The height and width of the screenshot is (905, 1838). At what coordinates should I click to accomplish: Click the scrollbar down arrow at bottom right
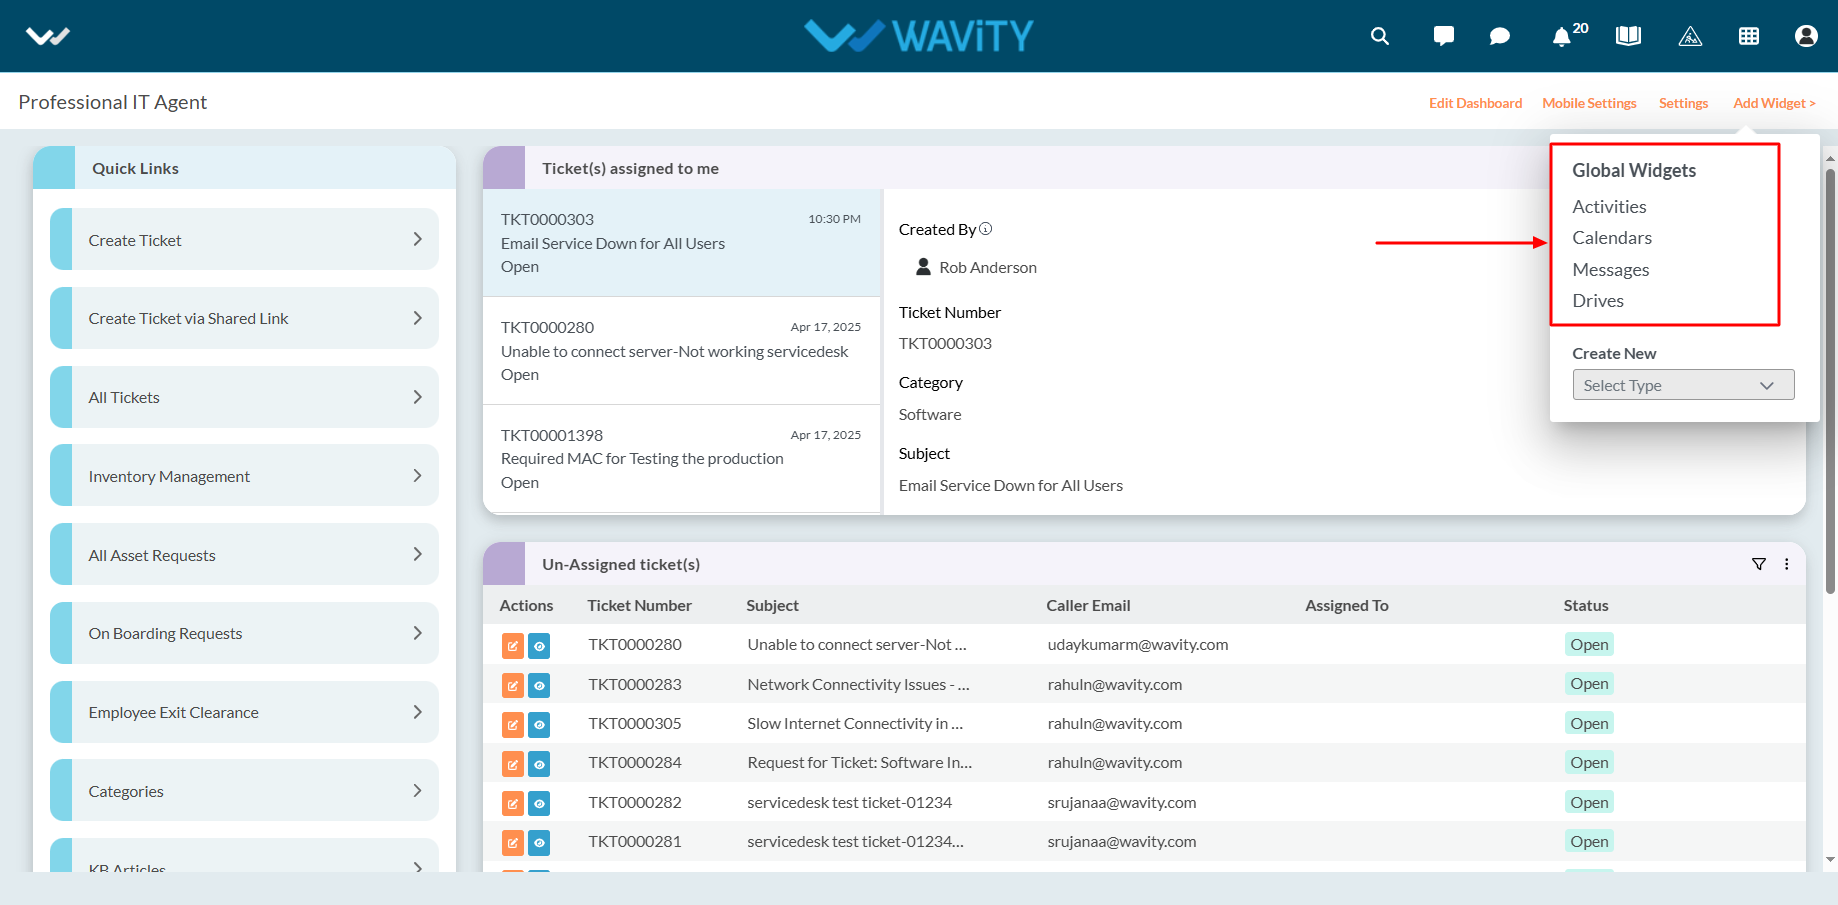(1830, 860)
